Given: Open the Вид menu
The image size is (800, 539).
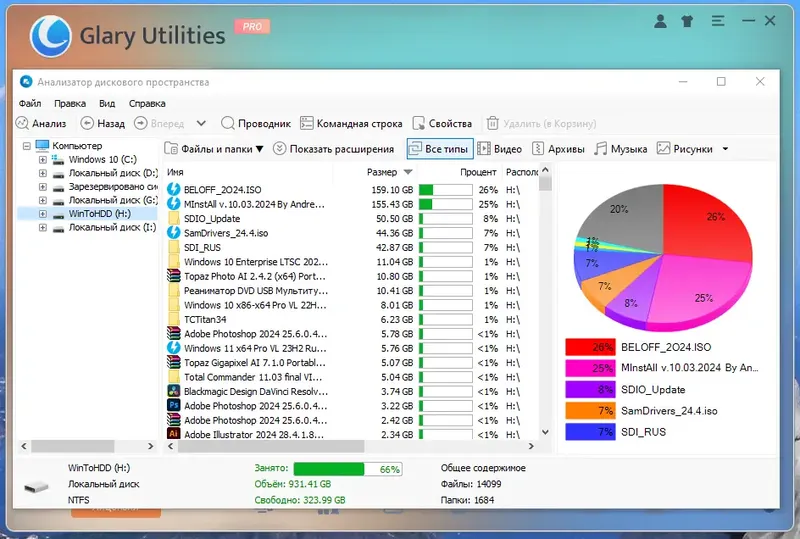Looking at the screenshot, I should (107, 104).
